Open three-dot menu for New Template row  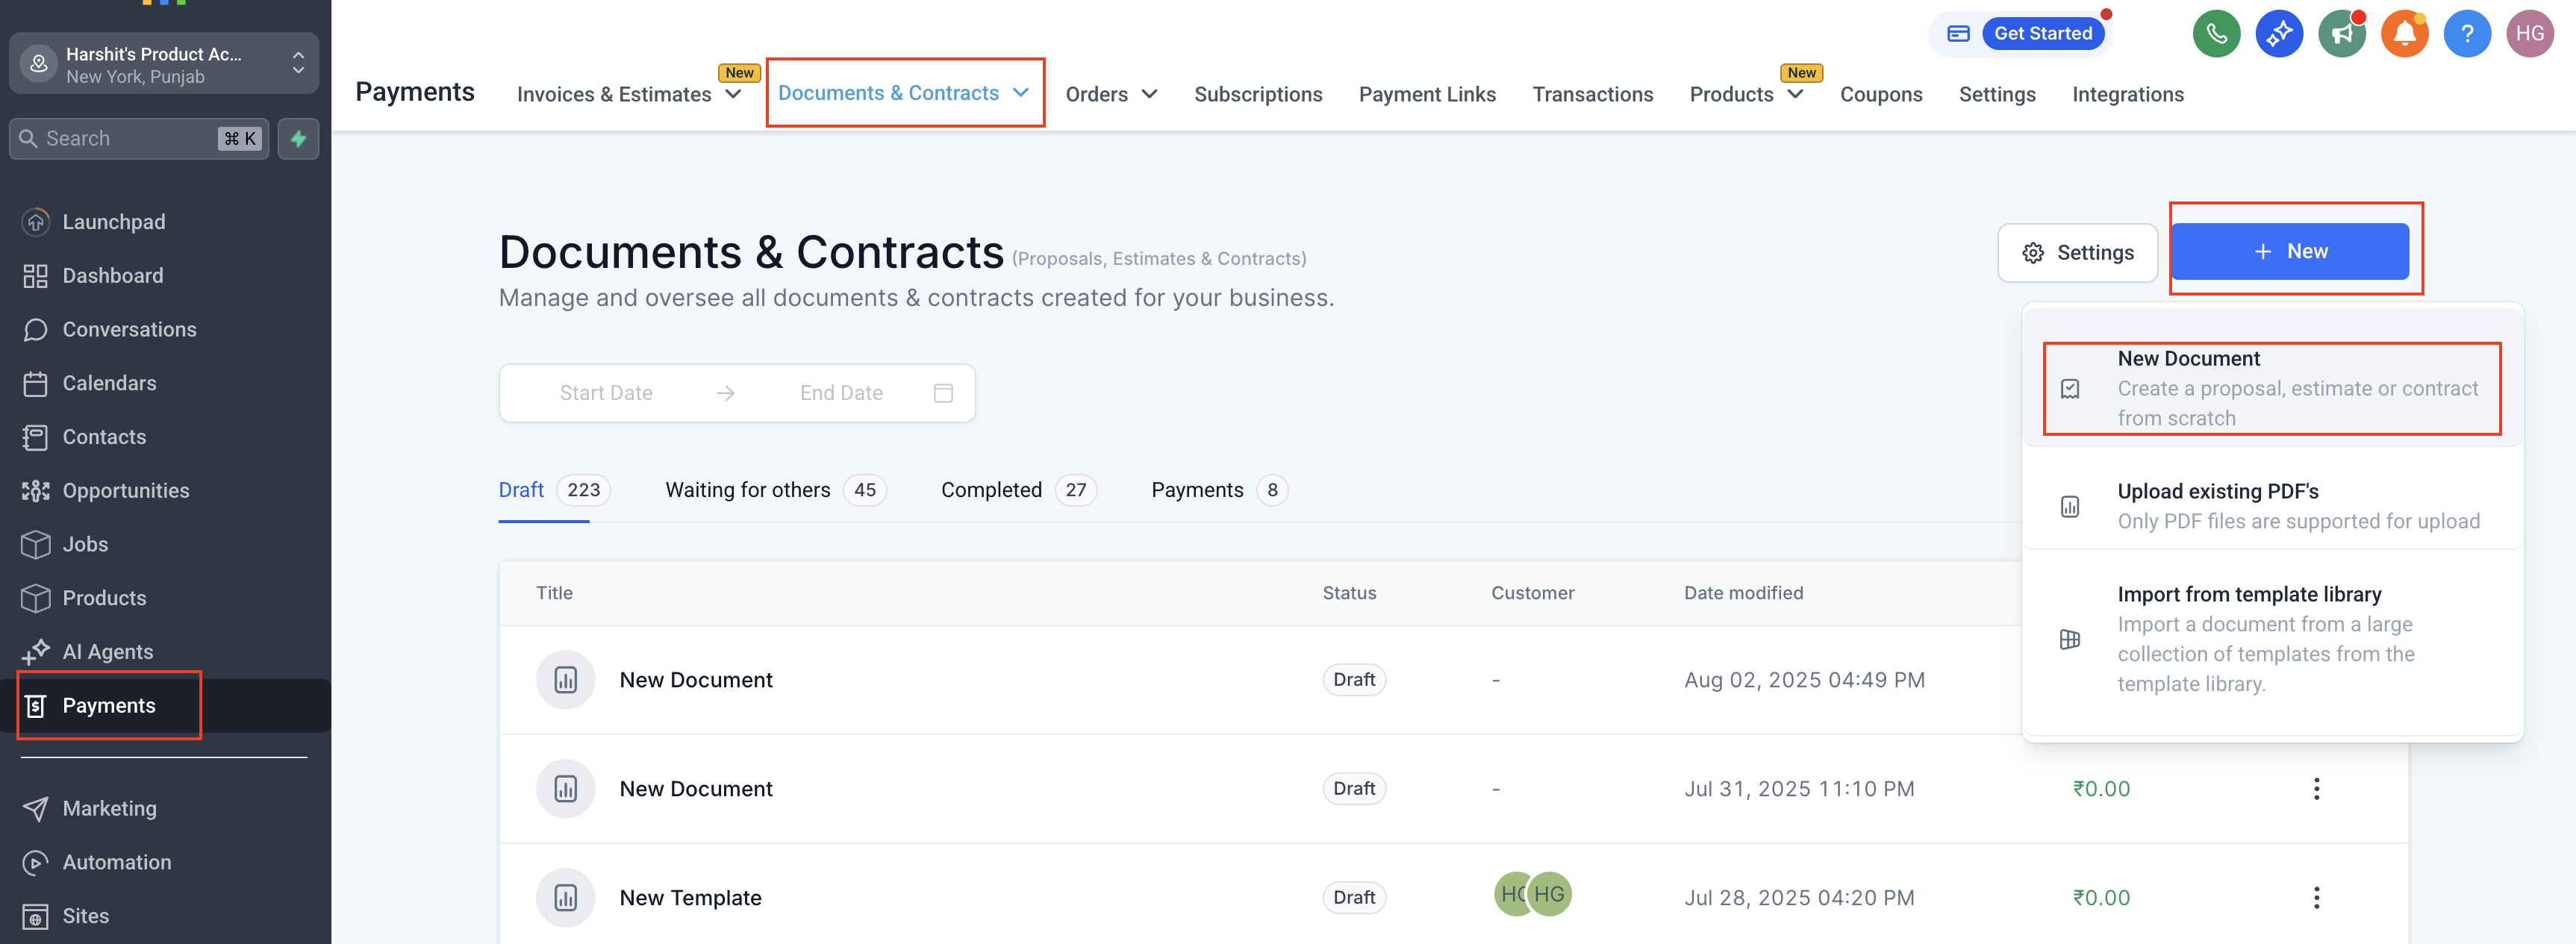tap(2316, 897)
